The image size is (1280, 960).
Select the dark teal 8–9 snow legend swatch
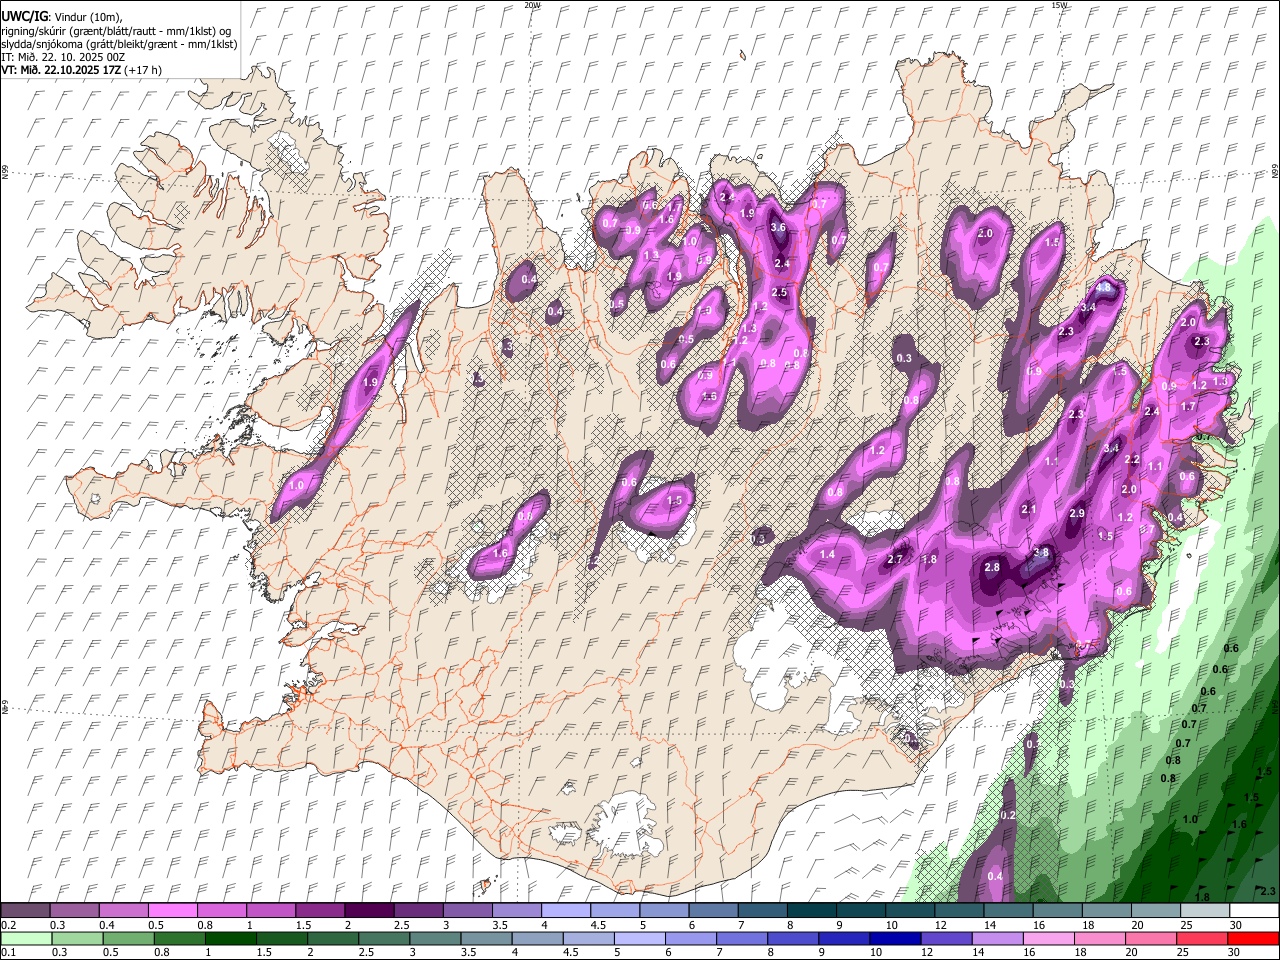(811, 911)
